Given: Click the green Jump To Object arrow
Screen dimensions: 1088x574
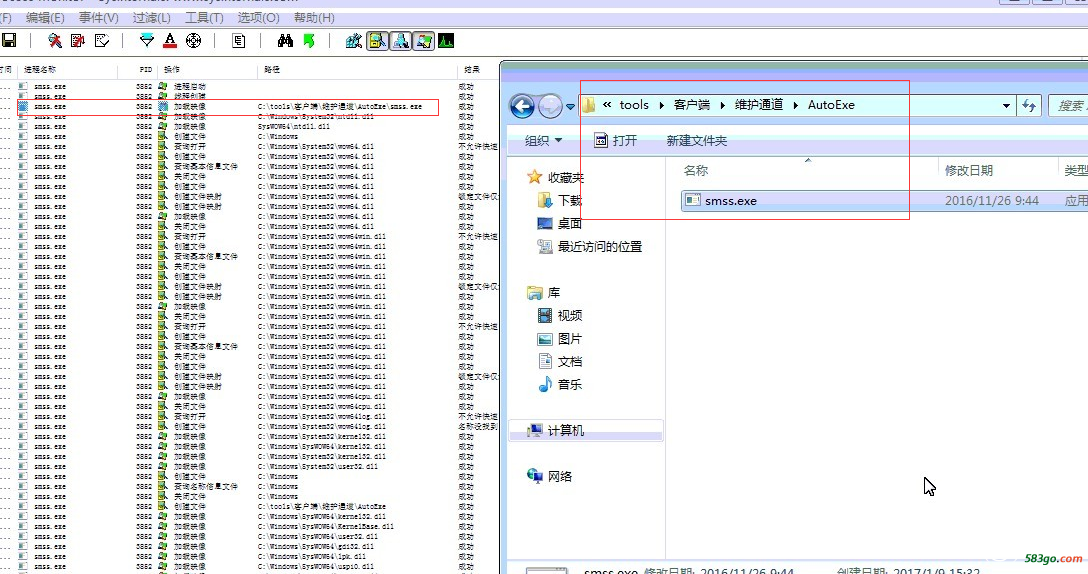Looking at the screenshot, I should 309,41.
